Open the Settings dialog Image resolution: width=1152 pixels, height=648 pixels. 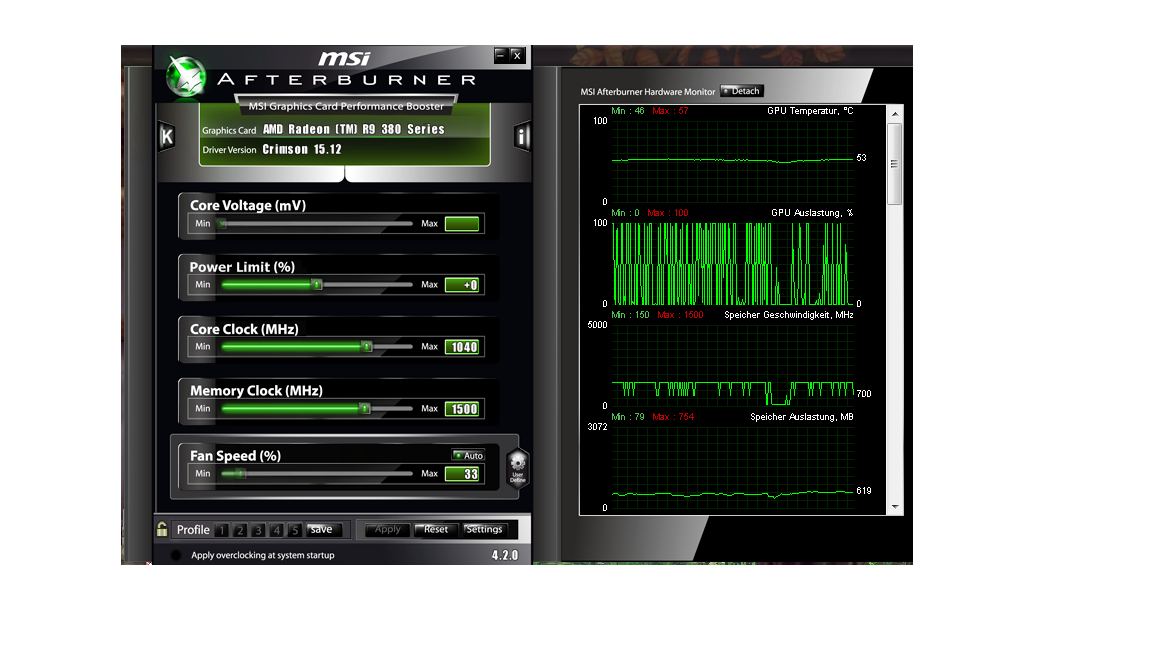pyautogui.click(x=485, y=529)
